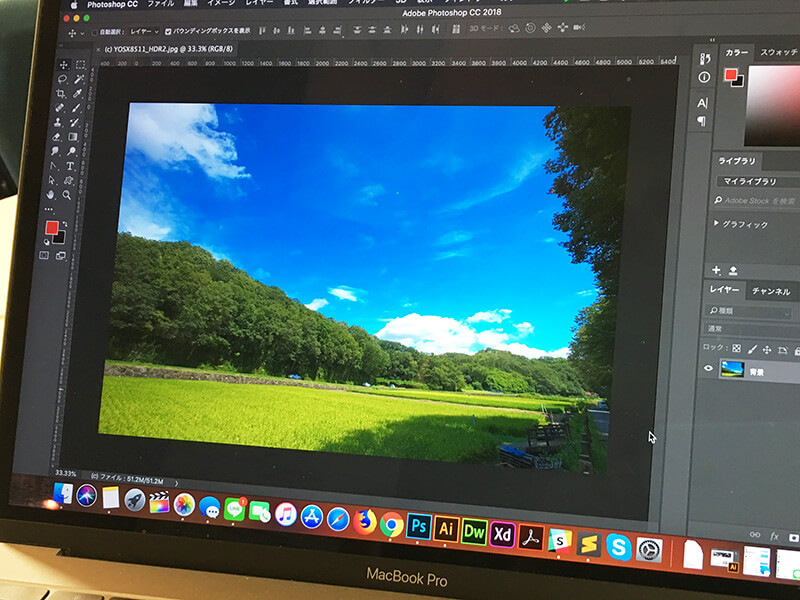Select the Magic Wand tool
The image size is (800, 600).
pyautogui.click(x=79, y=79)
